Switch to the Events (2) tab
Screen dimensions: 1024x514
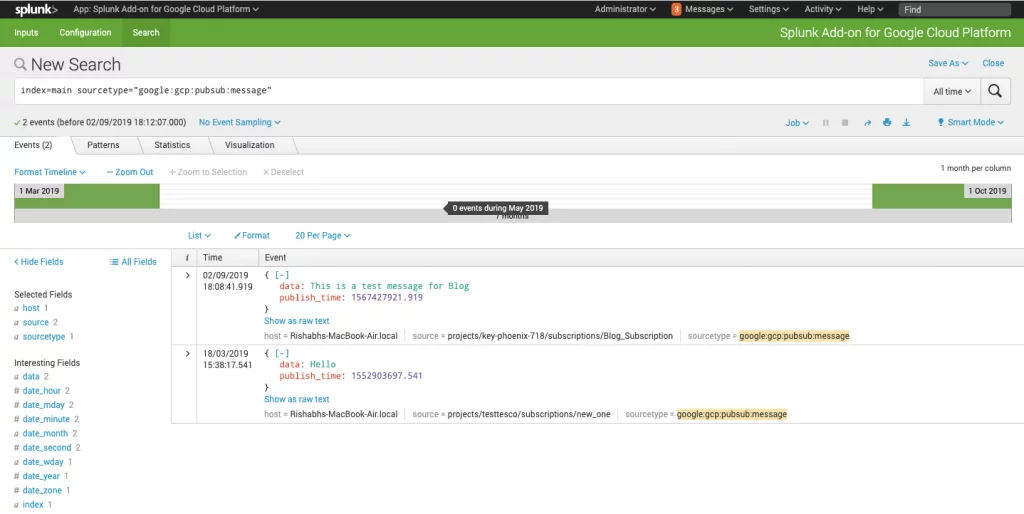[33, 145]
